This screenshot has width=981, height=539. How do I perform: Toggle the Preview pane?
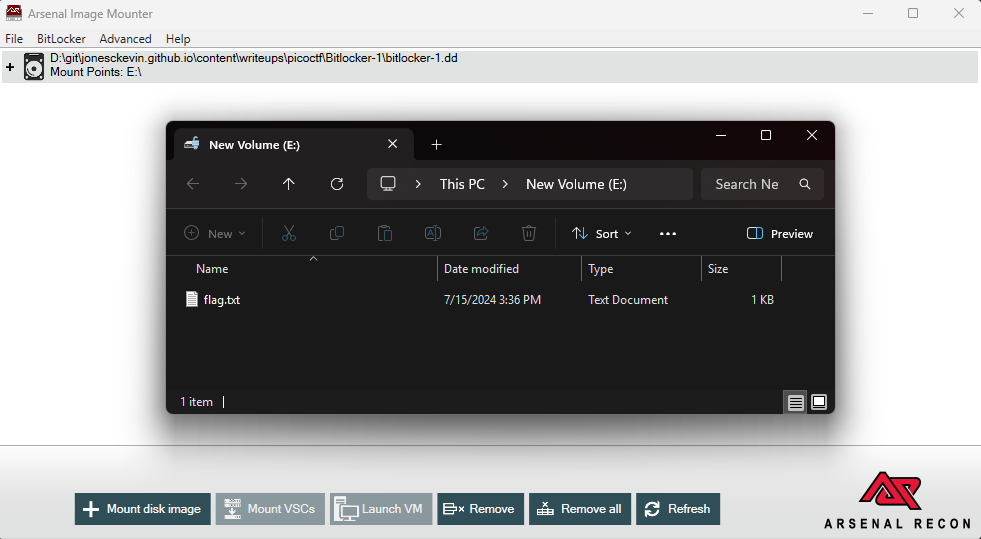pos(780,233)
